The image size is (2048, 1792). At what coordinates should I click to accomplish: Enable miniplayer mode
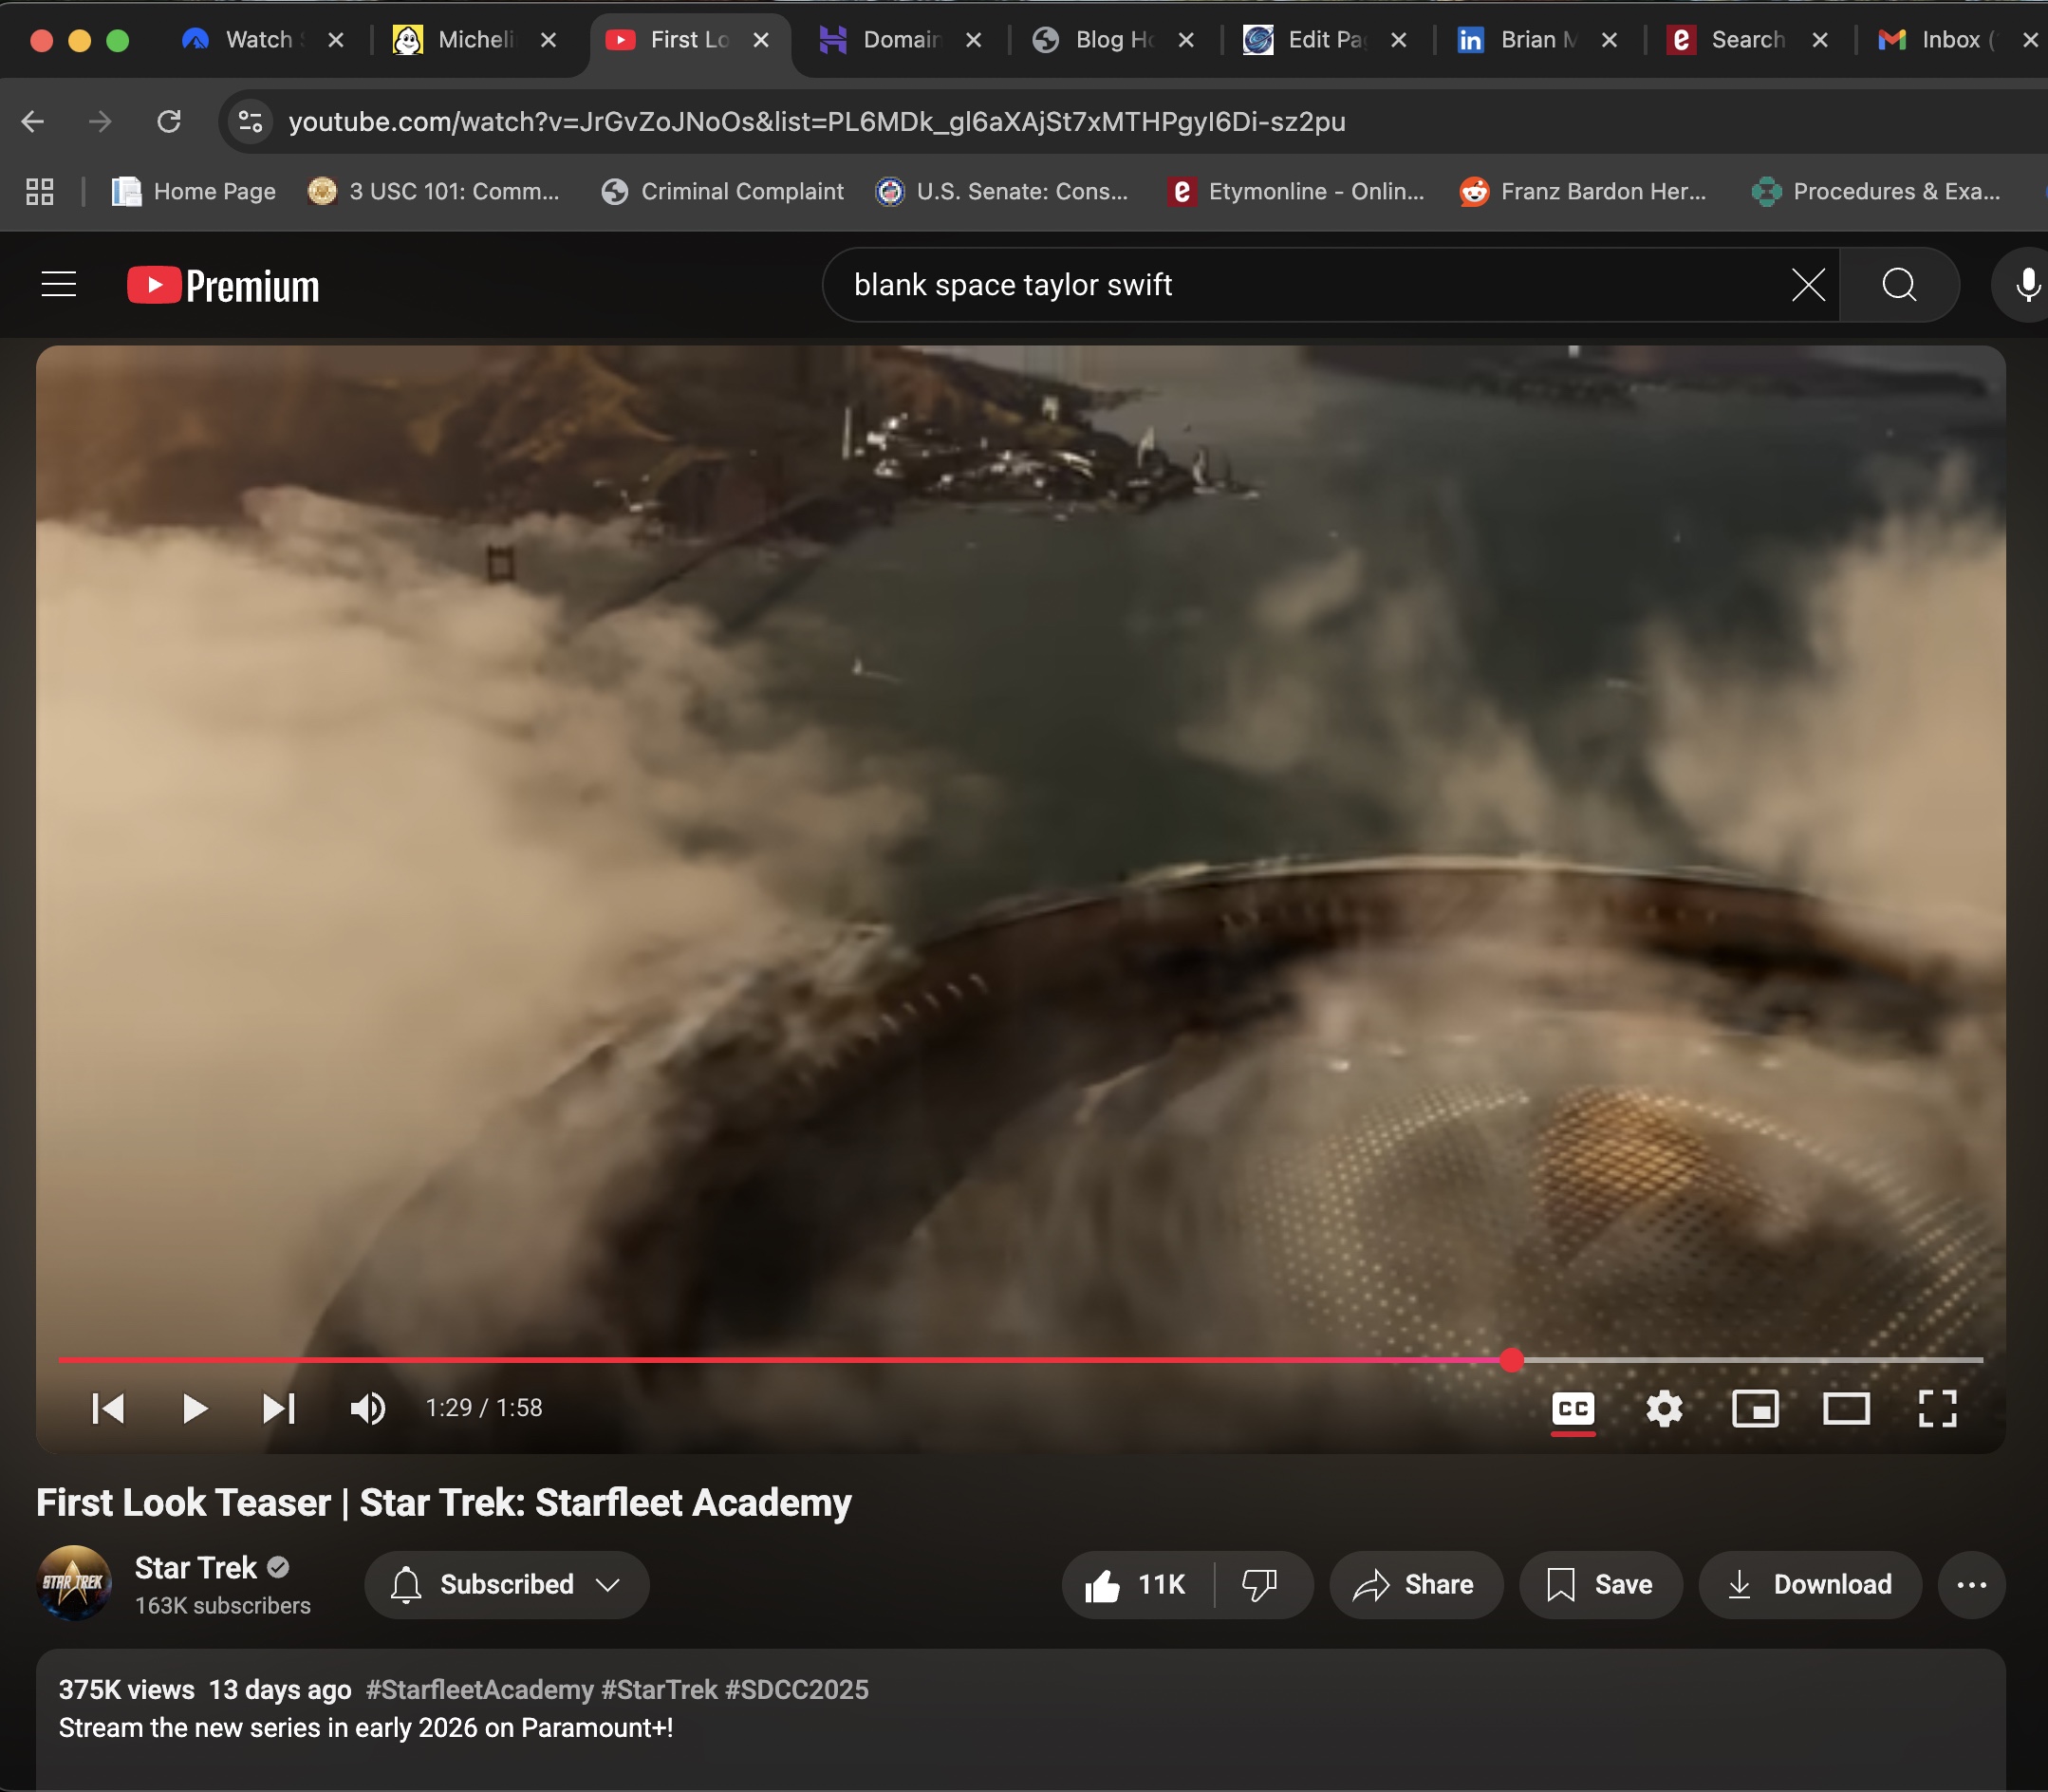coord(1755,1409)
